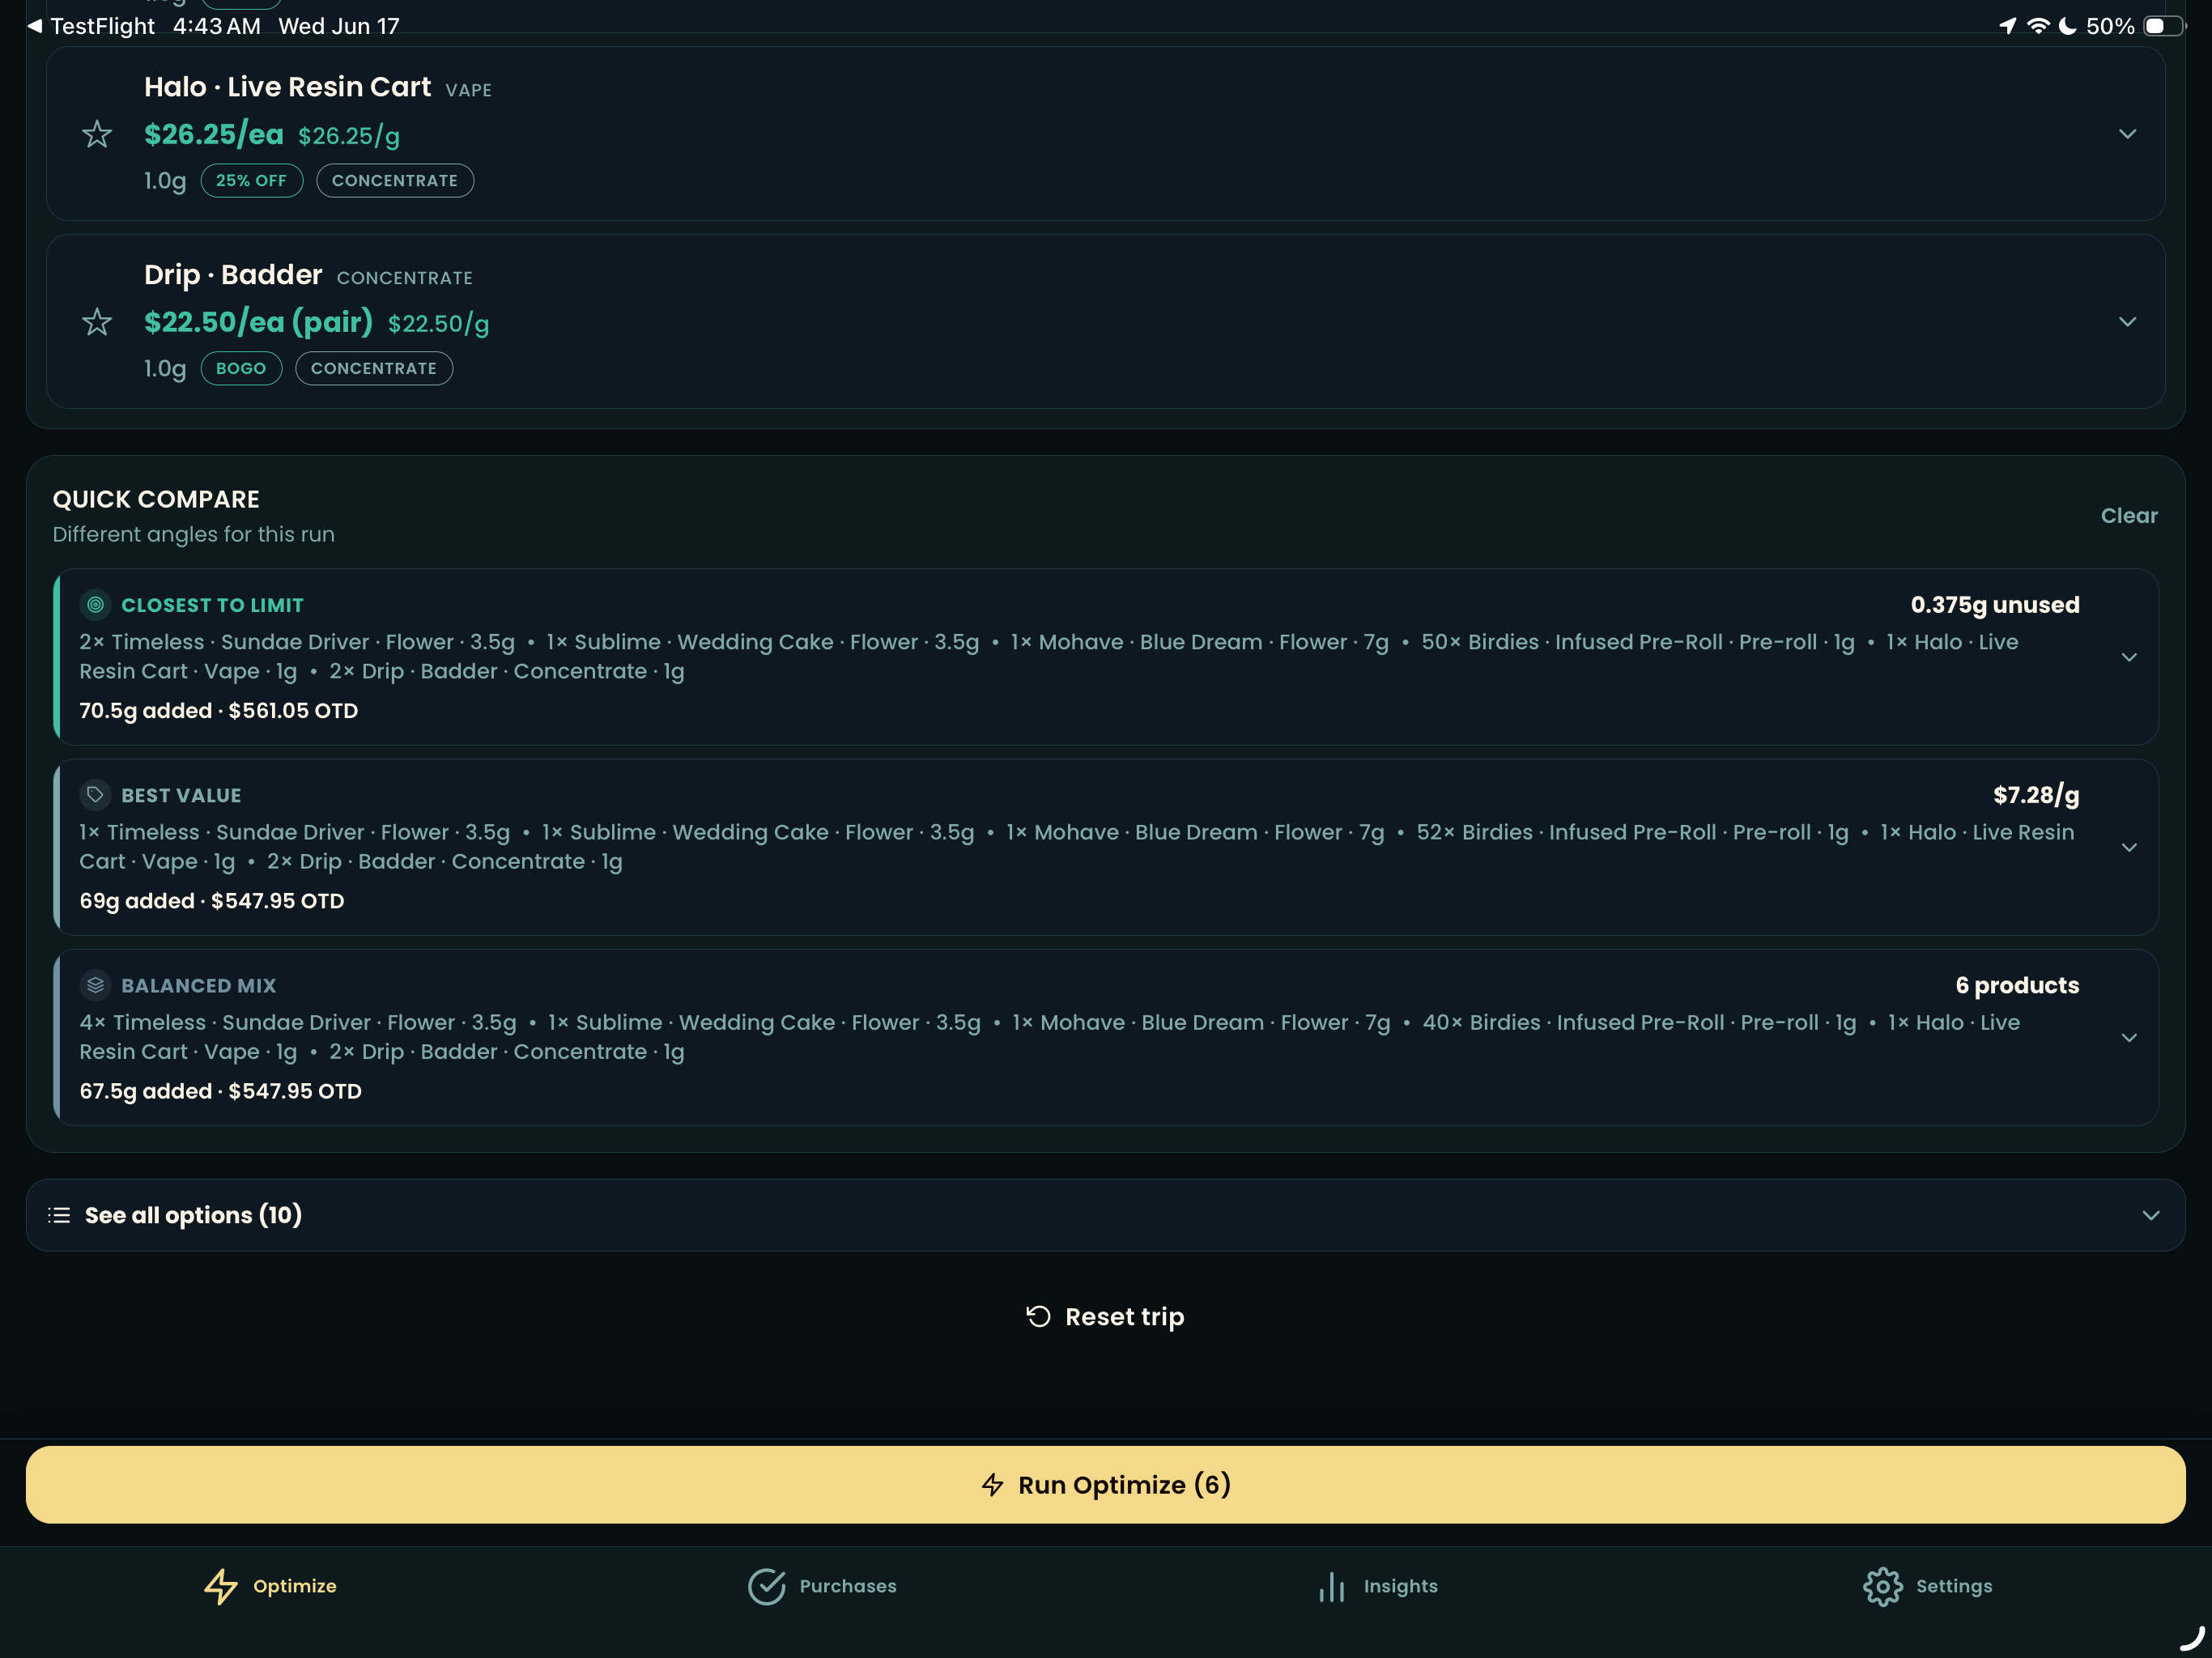The width and height of the screenshot is (2212, 1658).
Task: Tap the BOGO badge on Drip Badder
Action: click(241, 369)
